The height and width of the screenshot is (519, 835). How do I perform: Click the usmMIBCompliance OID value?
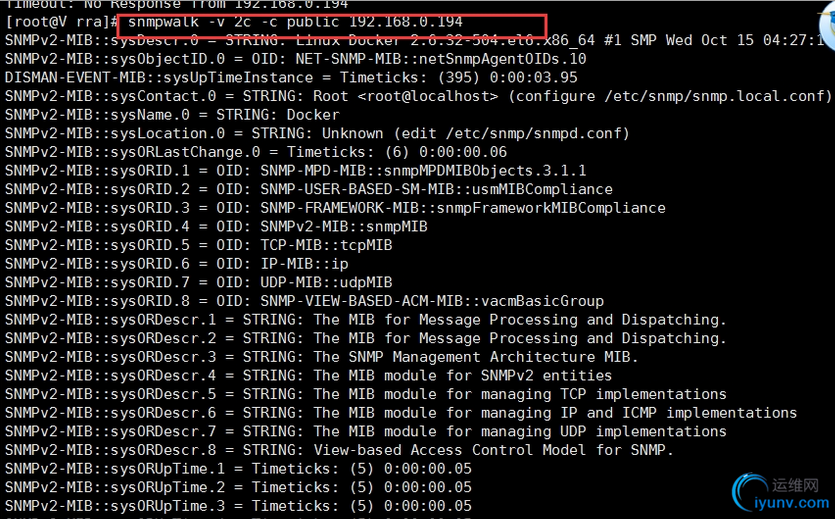point(436,190)
